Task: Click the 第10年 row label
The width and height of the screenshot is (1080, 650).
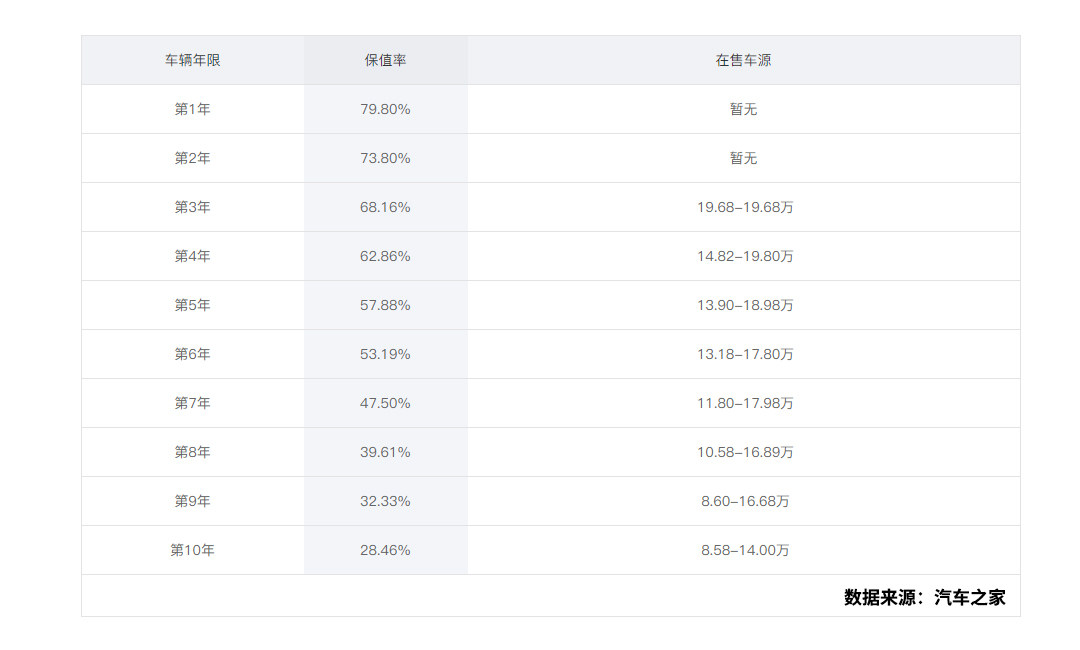Action: pyautogui.click(x=192, y=550)
